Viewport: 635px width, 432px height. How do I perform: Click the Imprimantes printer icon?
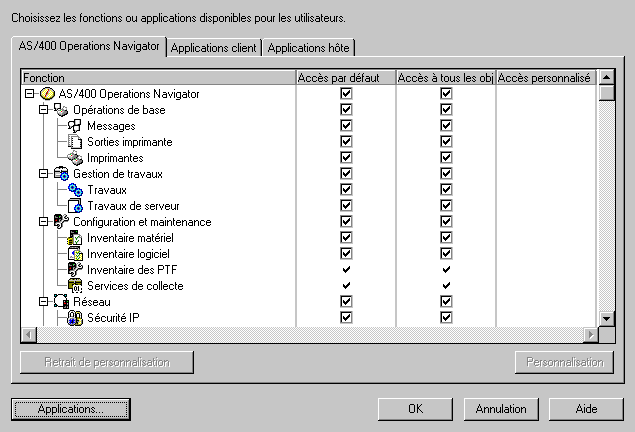click(75, 158)
